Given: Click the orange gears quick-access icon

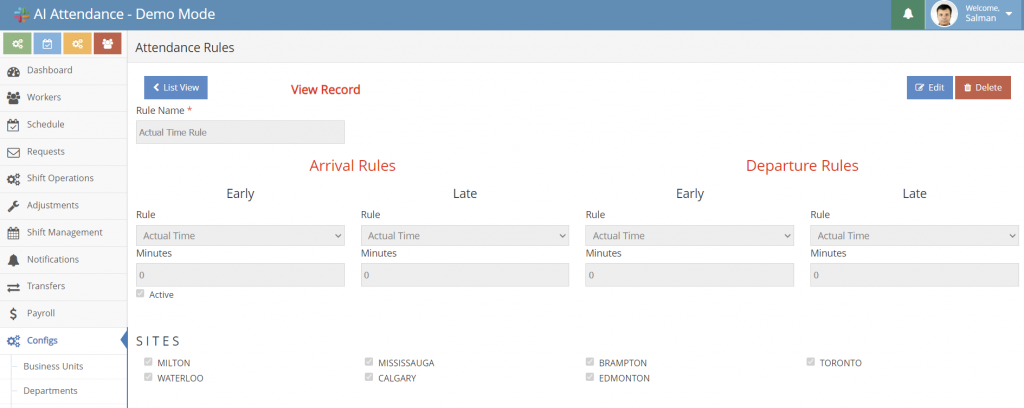Looking at the screenshot, I should [x=77, y=43].
